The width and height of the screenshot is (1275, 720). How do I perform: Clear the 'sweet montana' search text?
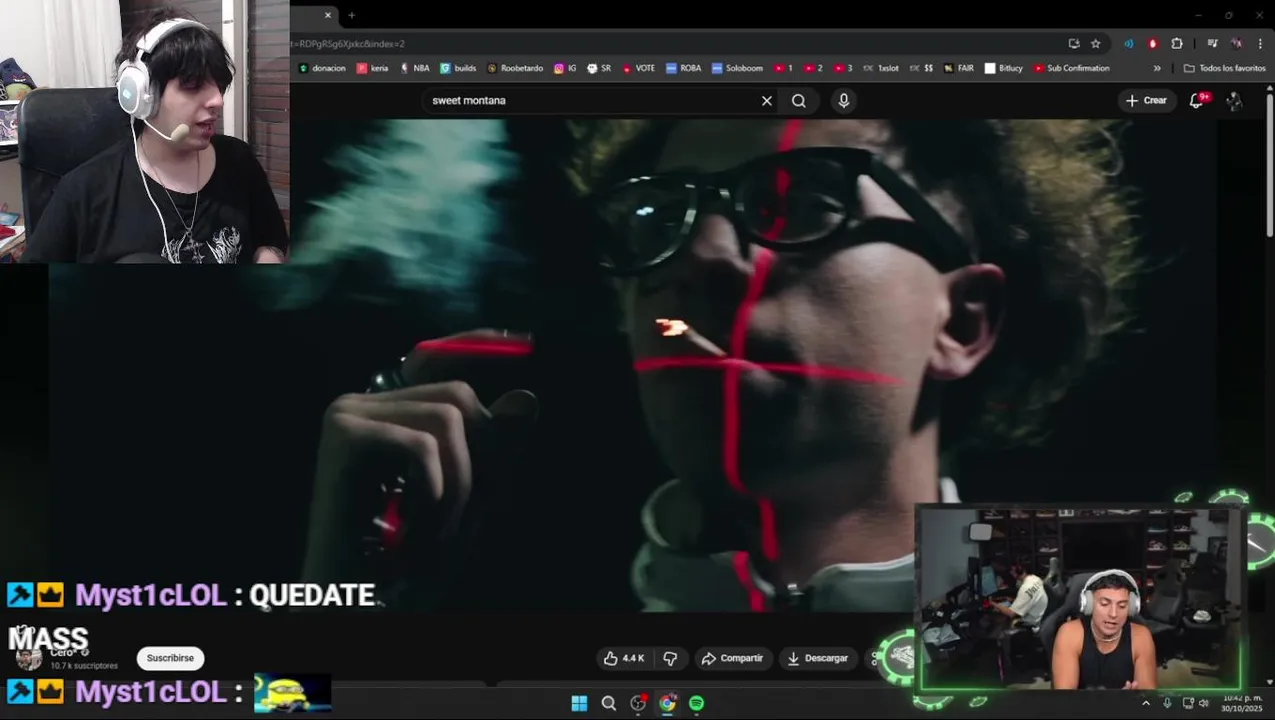pos(767,101)
